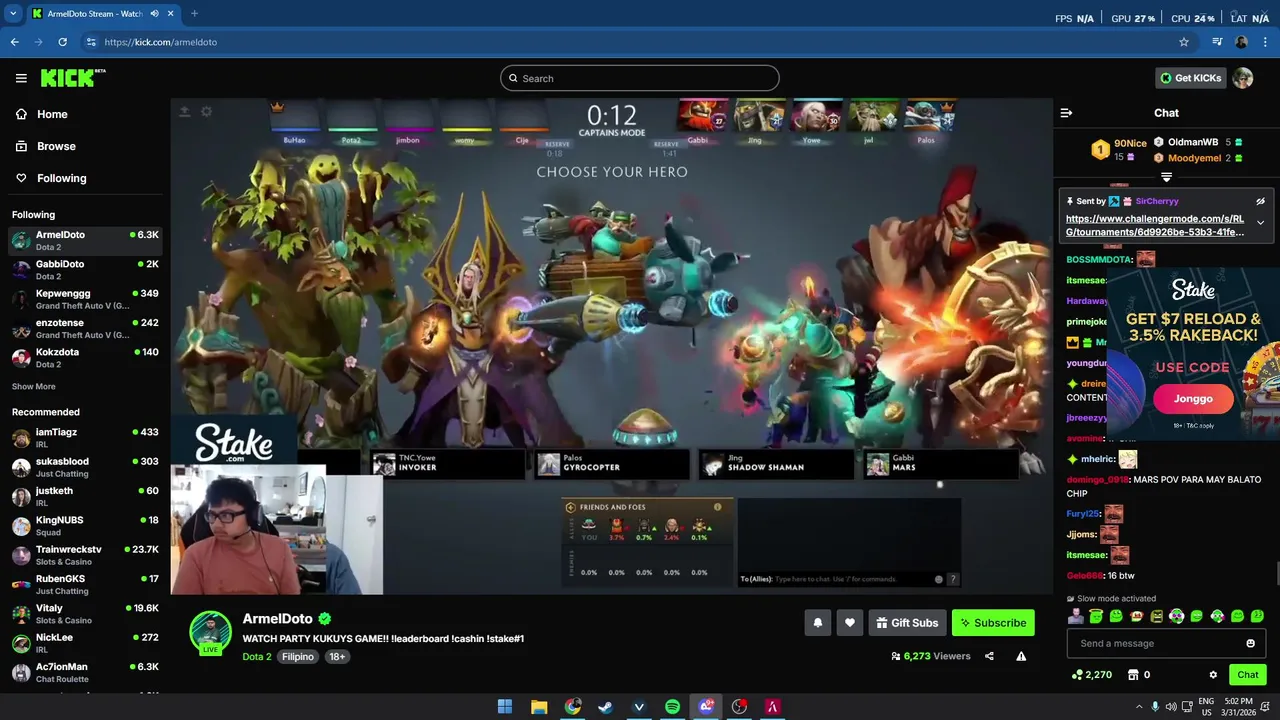The width and height of the screenshot is (1280, 720).
Task: Open File Explorer from taskbar
Action: coord(539,707)
